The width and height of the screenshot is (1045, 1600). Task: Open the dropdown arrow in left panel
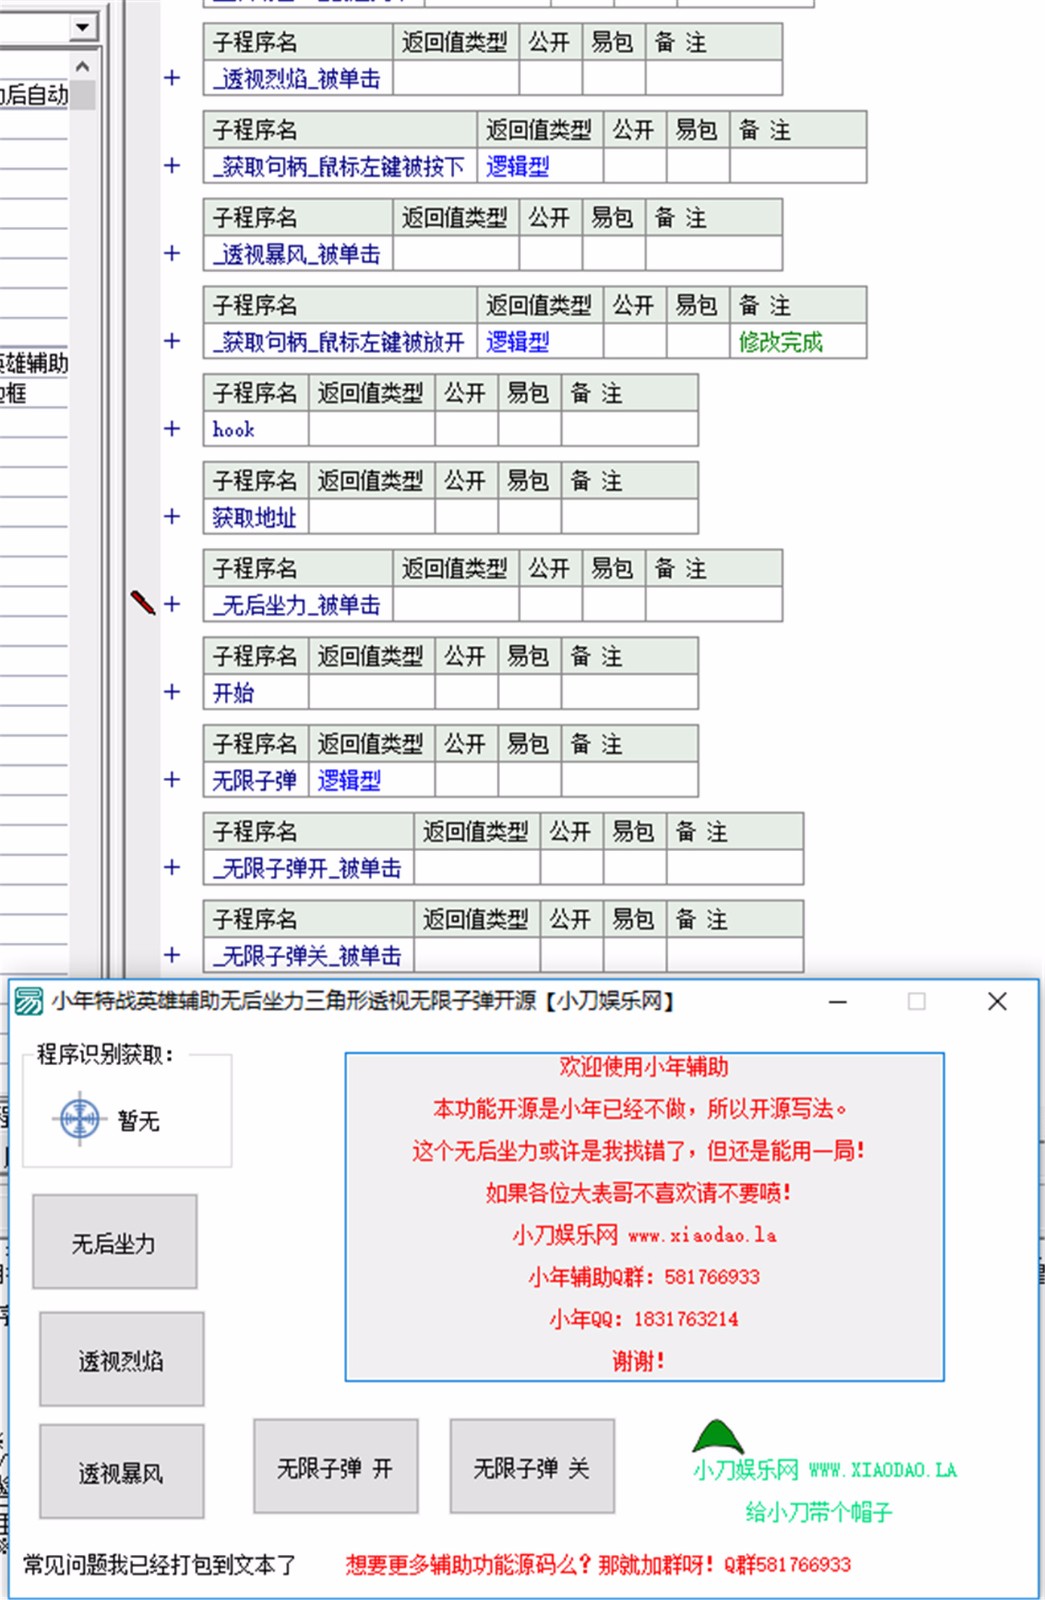84,27
